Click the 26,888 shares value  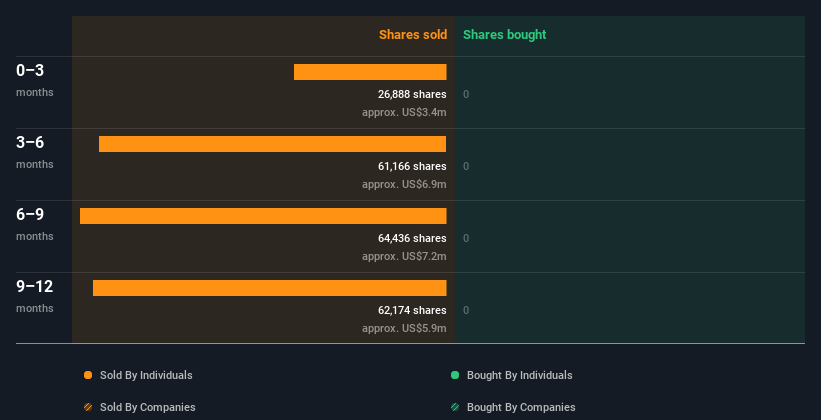point(412,94)
